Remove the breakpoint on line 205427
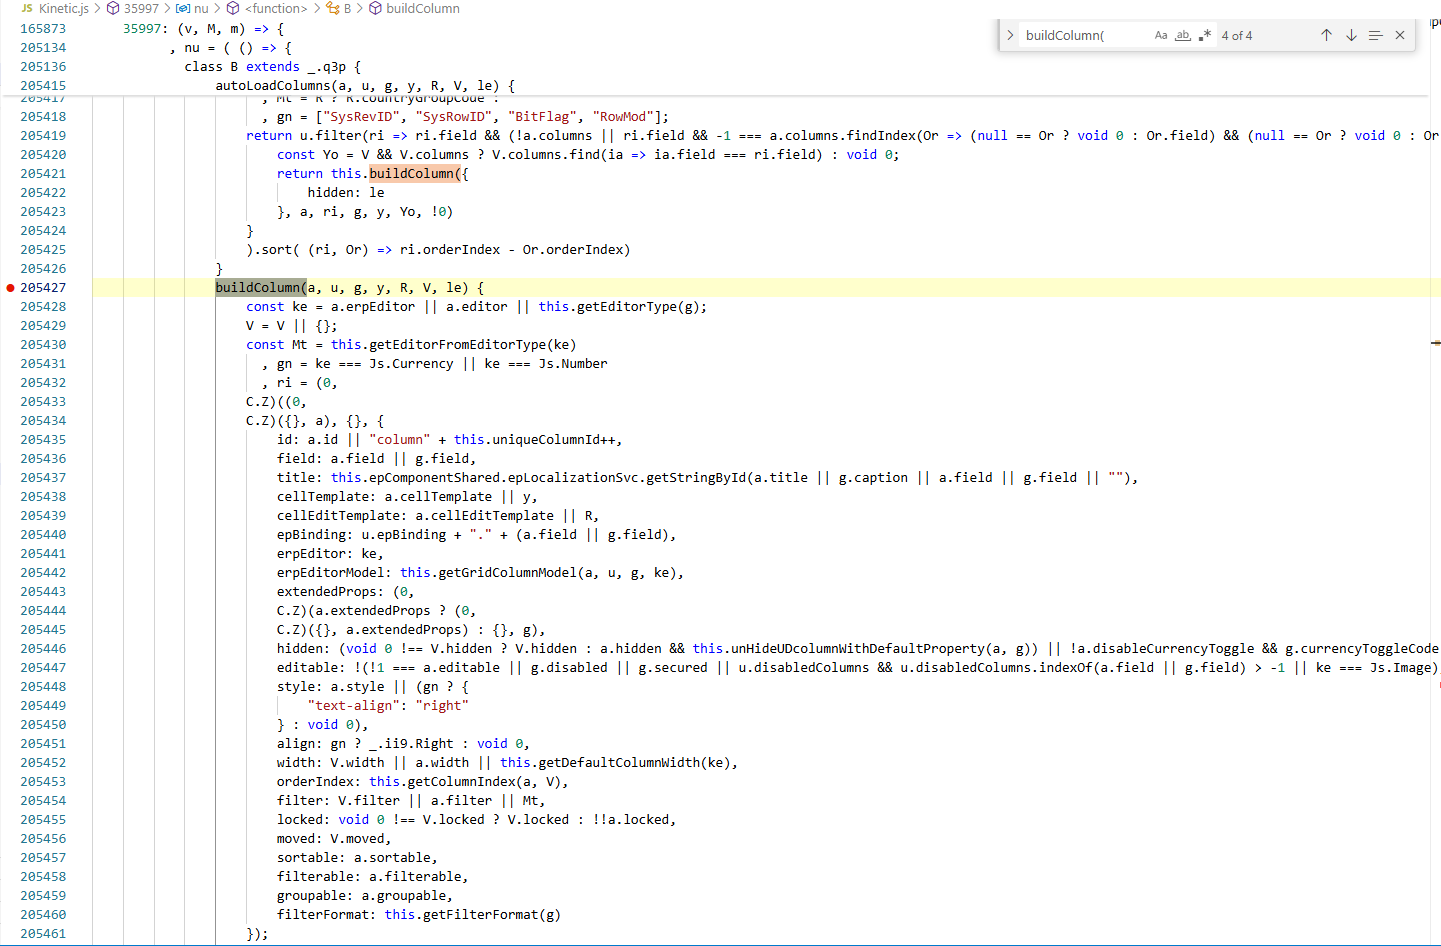The image size is (1441, 946). (x=10, y=288)
